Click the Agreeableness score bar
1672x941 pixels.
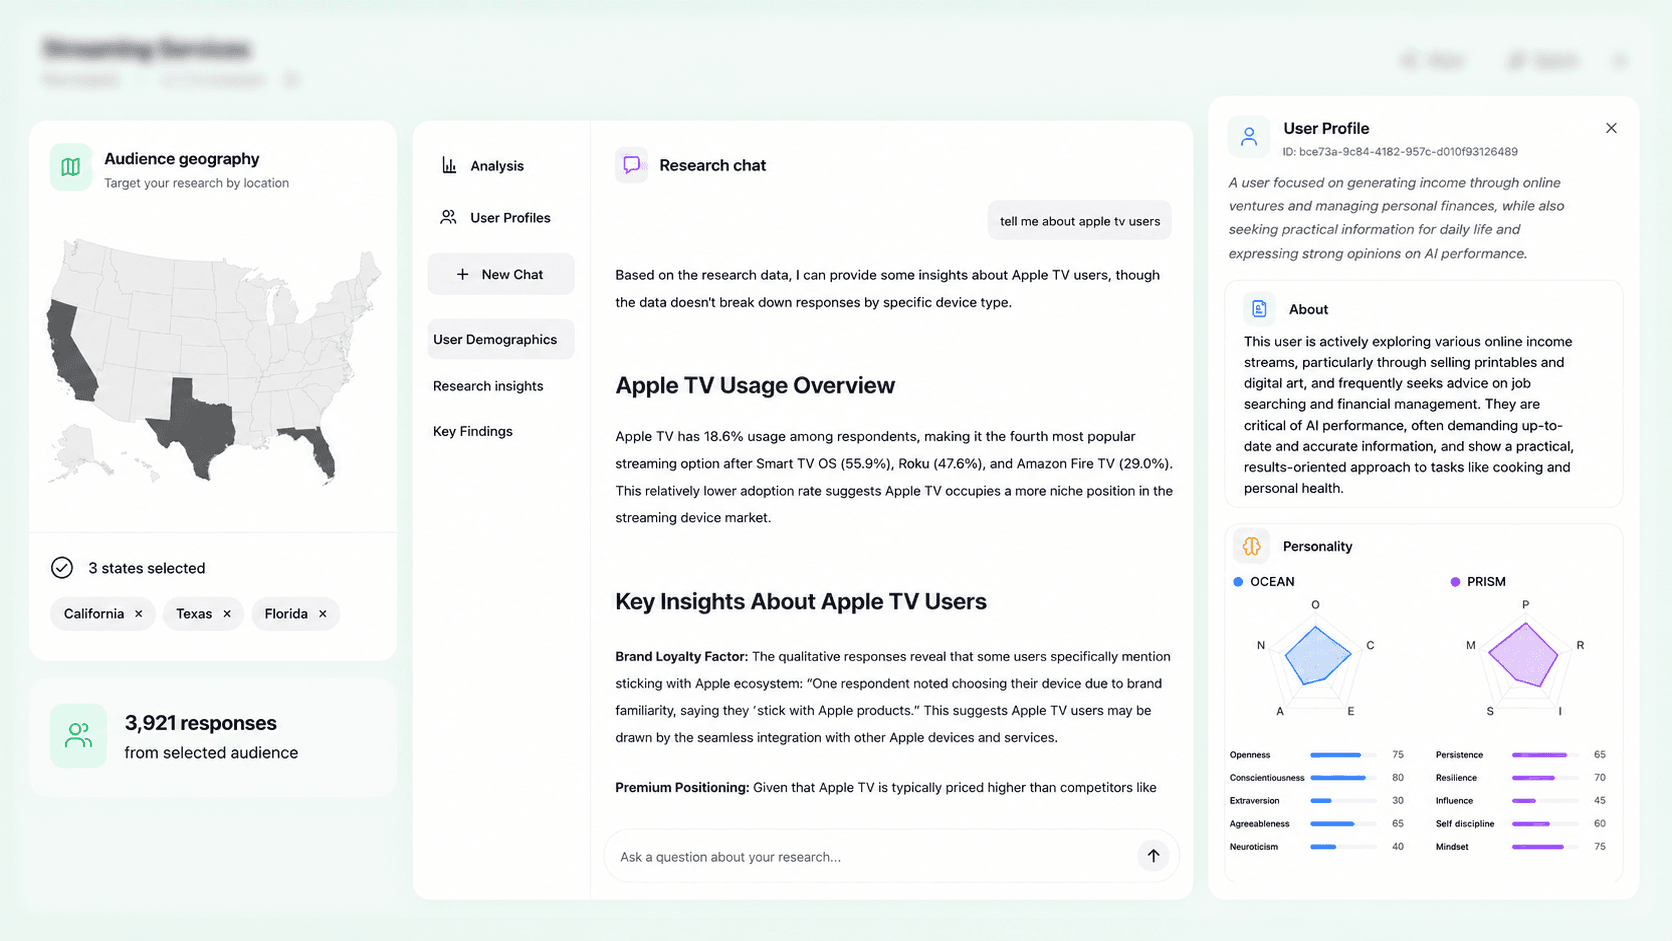click(x=1343, y=824)
